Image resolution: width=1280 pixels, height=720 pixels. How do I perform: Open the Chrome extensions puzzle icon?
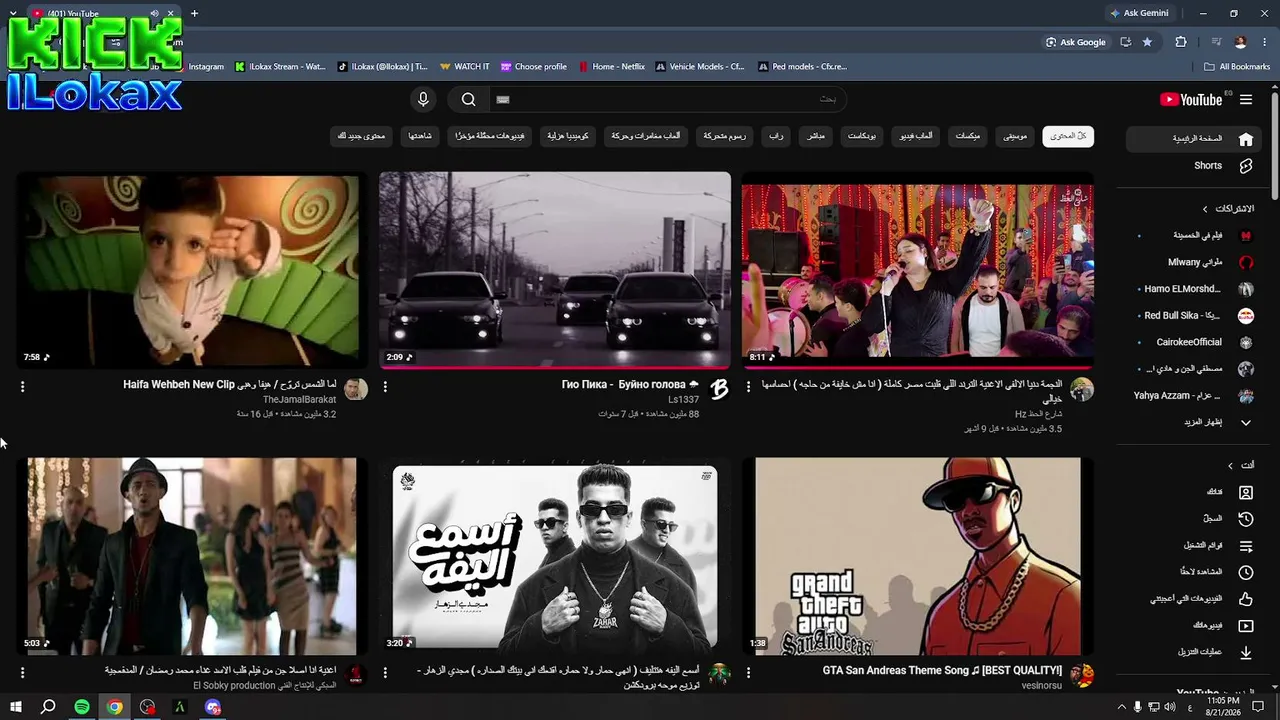pyautogui.click(x=1181, y=42)
